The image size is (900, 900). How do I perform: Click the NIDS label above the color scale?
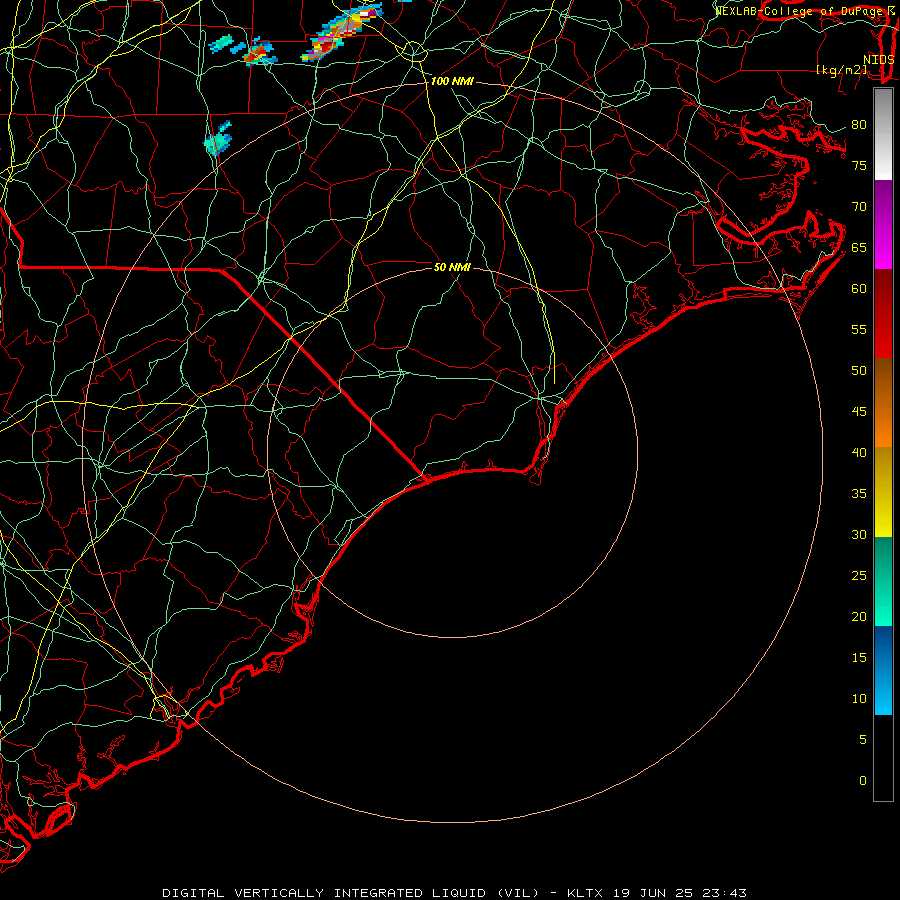[879, 60]
